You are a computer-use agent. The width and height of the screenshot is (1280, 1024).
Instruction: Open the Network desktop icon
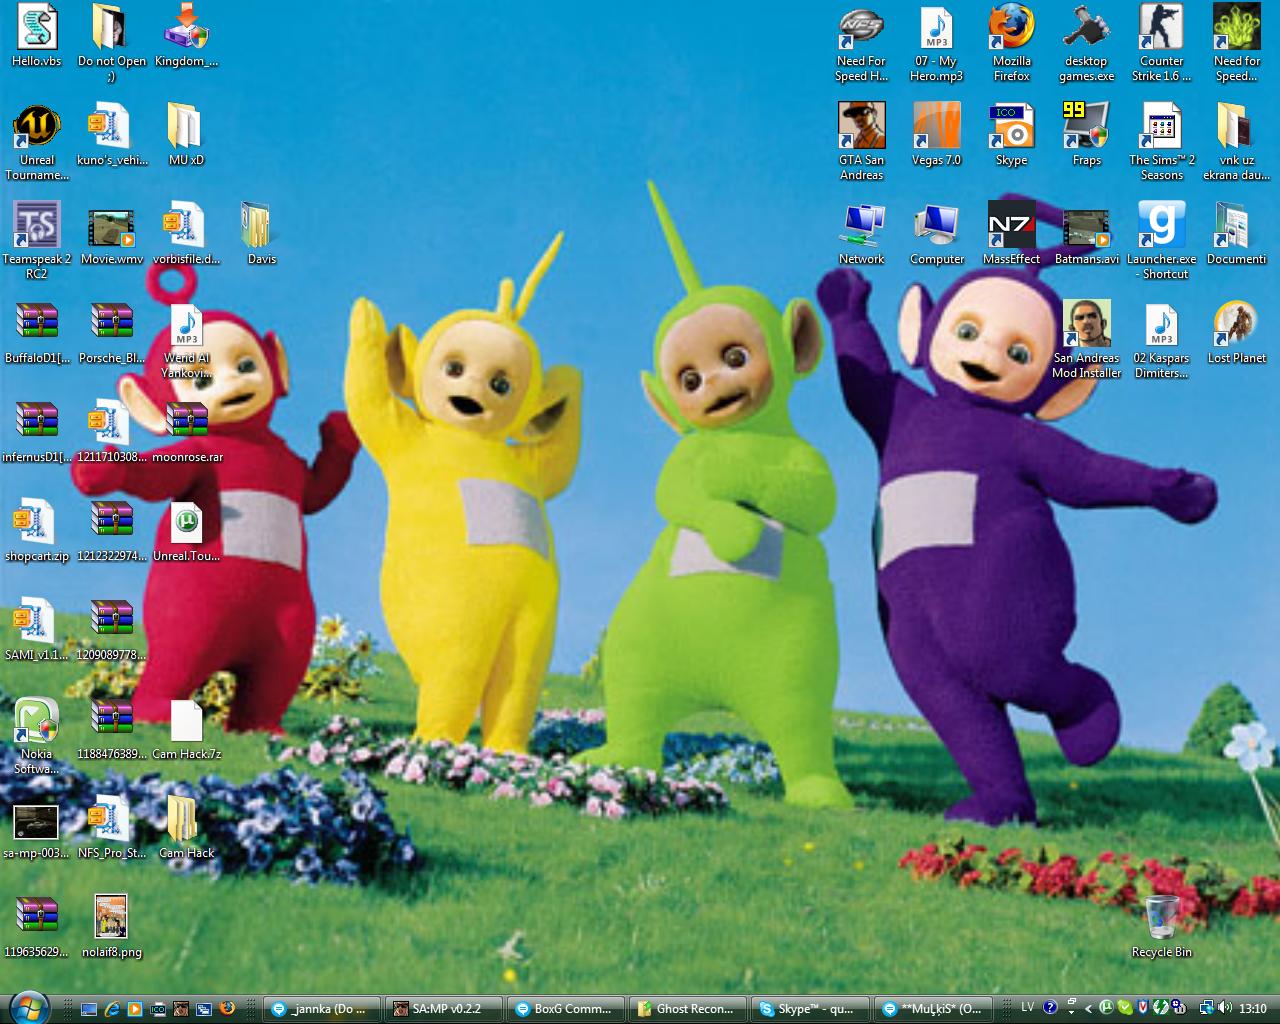pyautogui.click(x=861, y=234)
